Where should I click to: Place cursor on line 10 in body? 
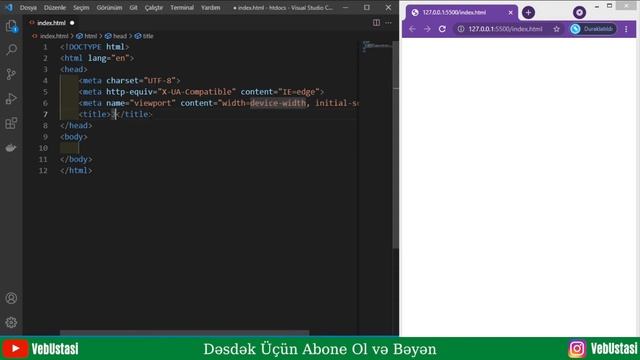coord(208,148)
